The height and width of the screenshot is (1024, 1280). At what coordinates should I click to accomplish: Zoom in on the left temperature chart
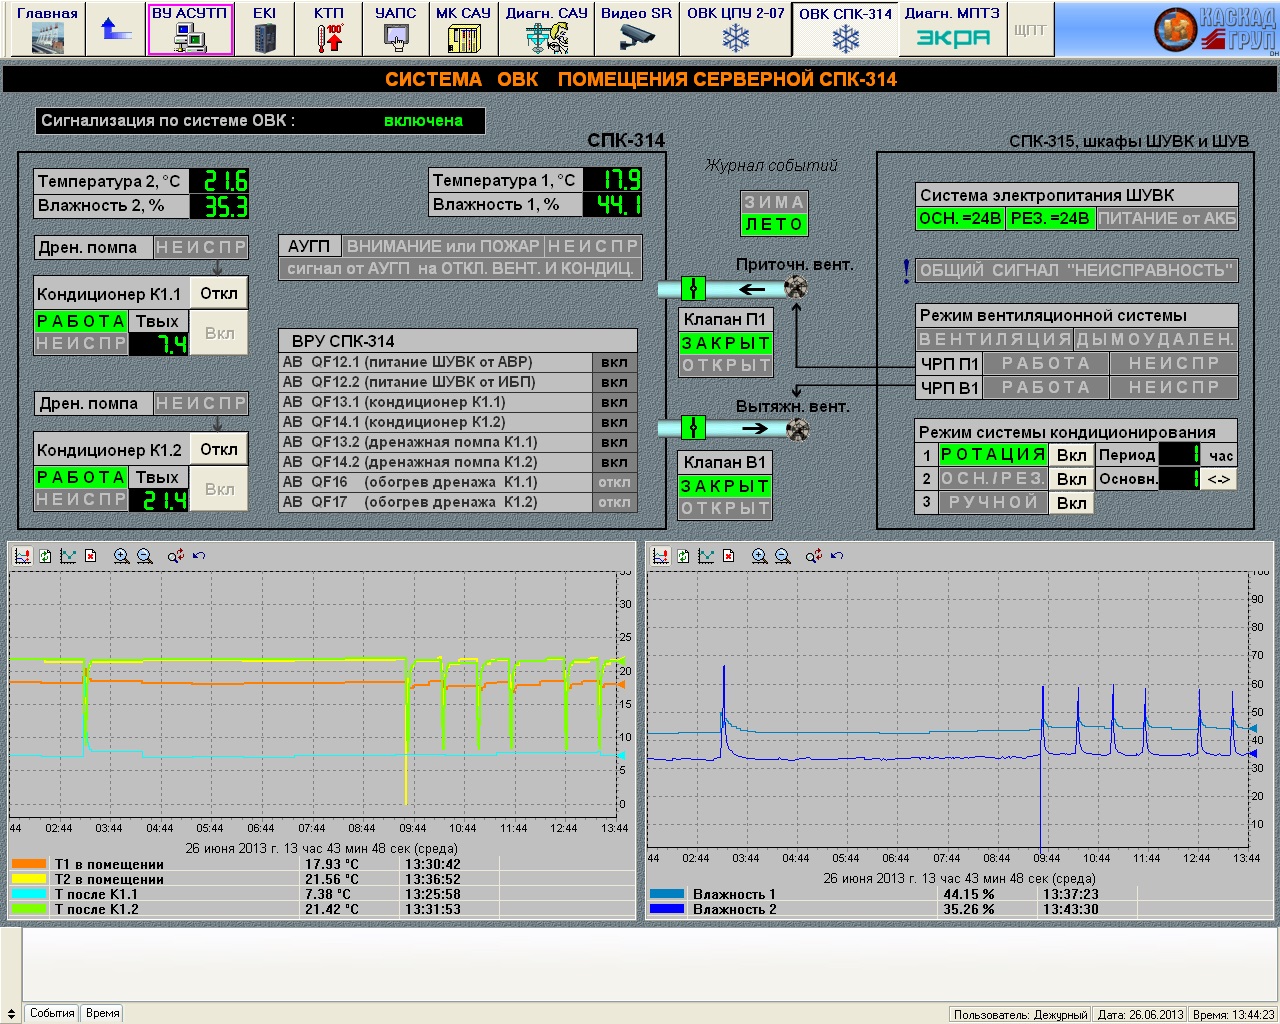pos(121,556)
